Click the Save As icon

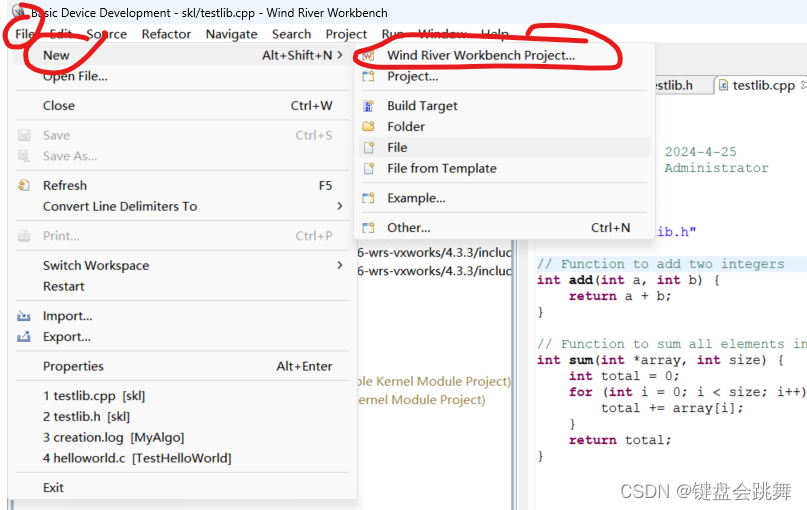click(x=24, y=156)
